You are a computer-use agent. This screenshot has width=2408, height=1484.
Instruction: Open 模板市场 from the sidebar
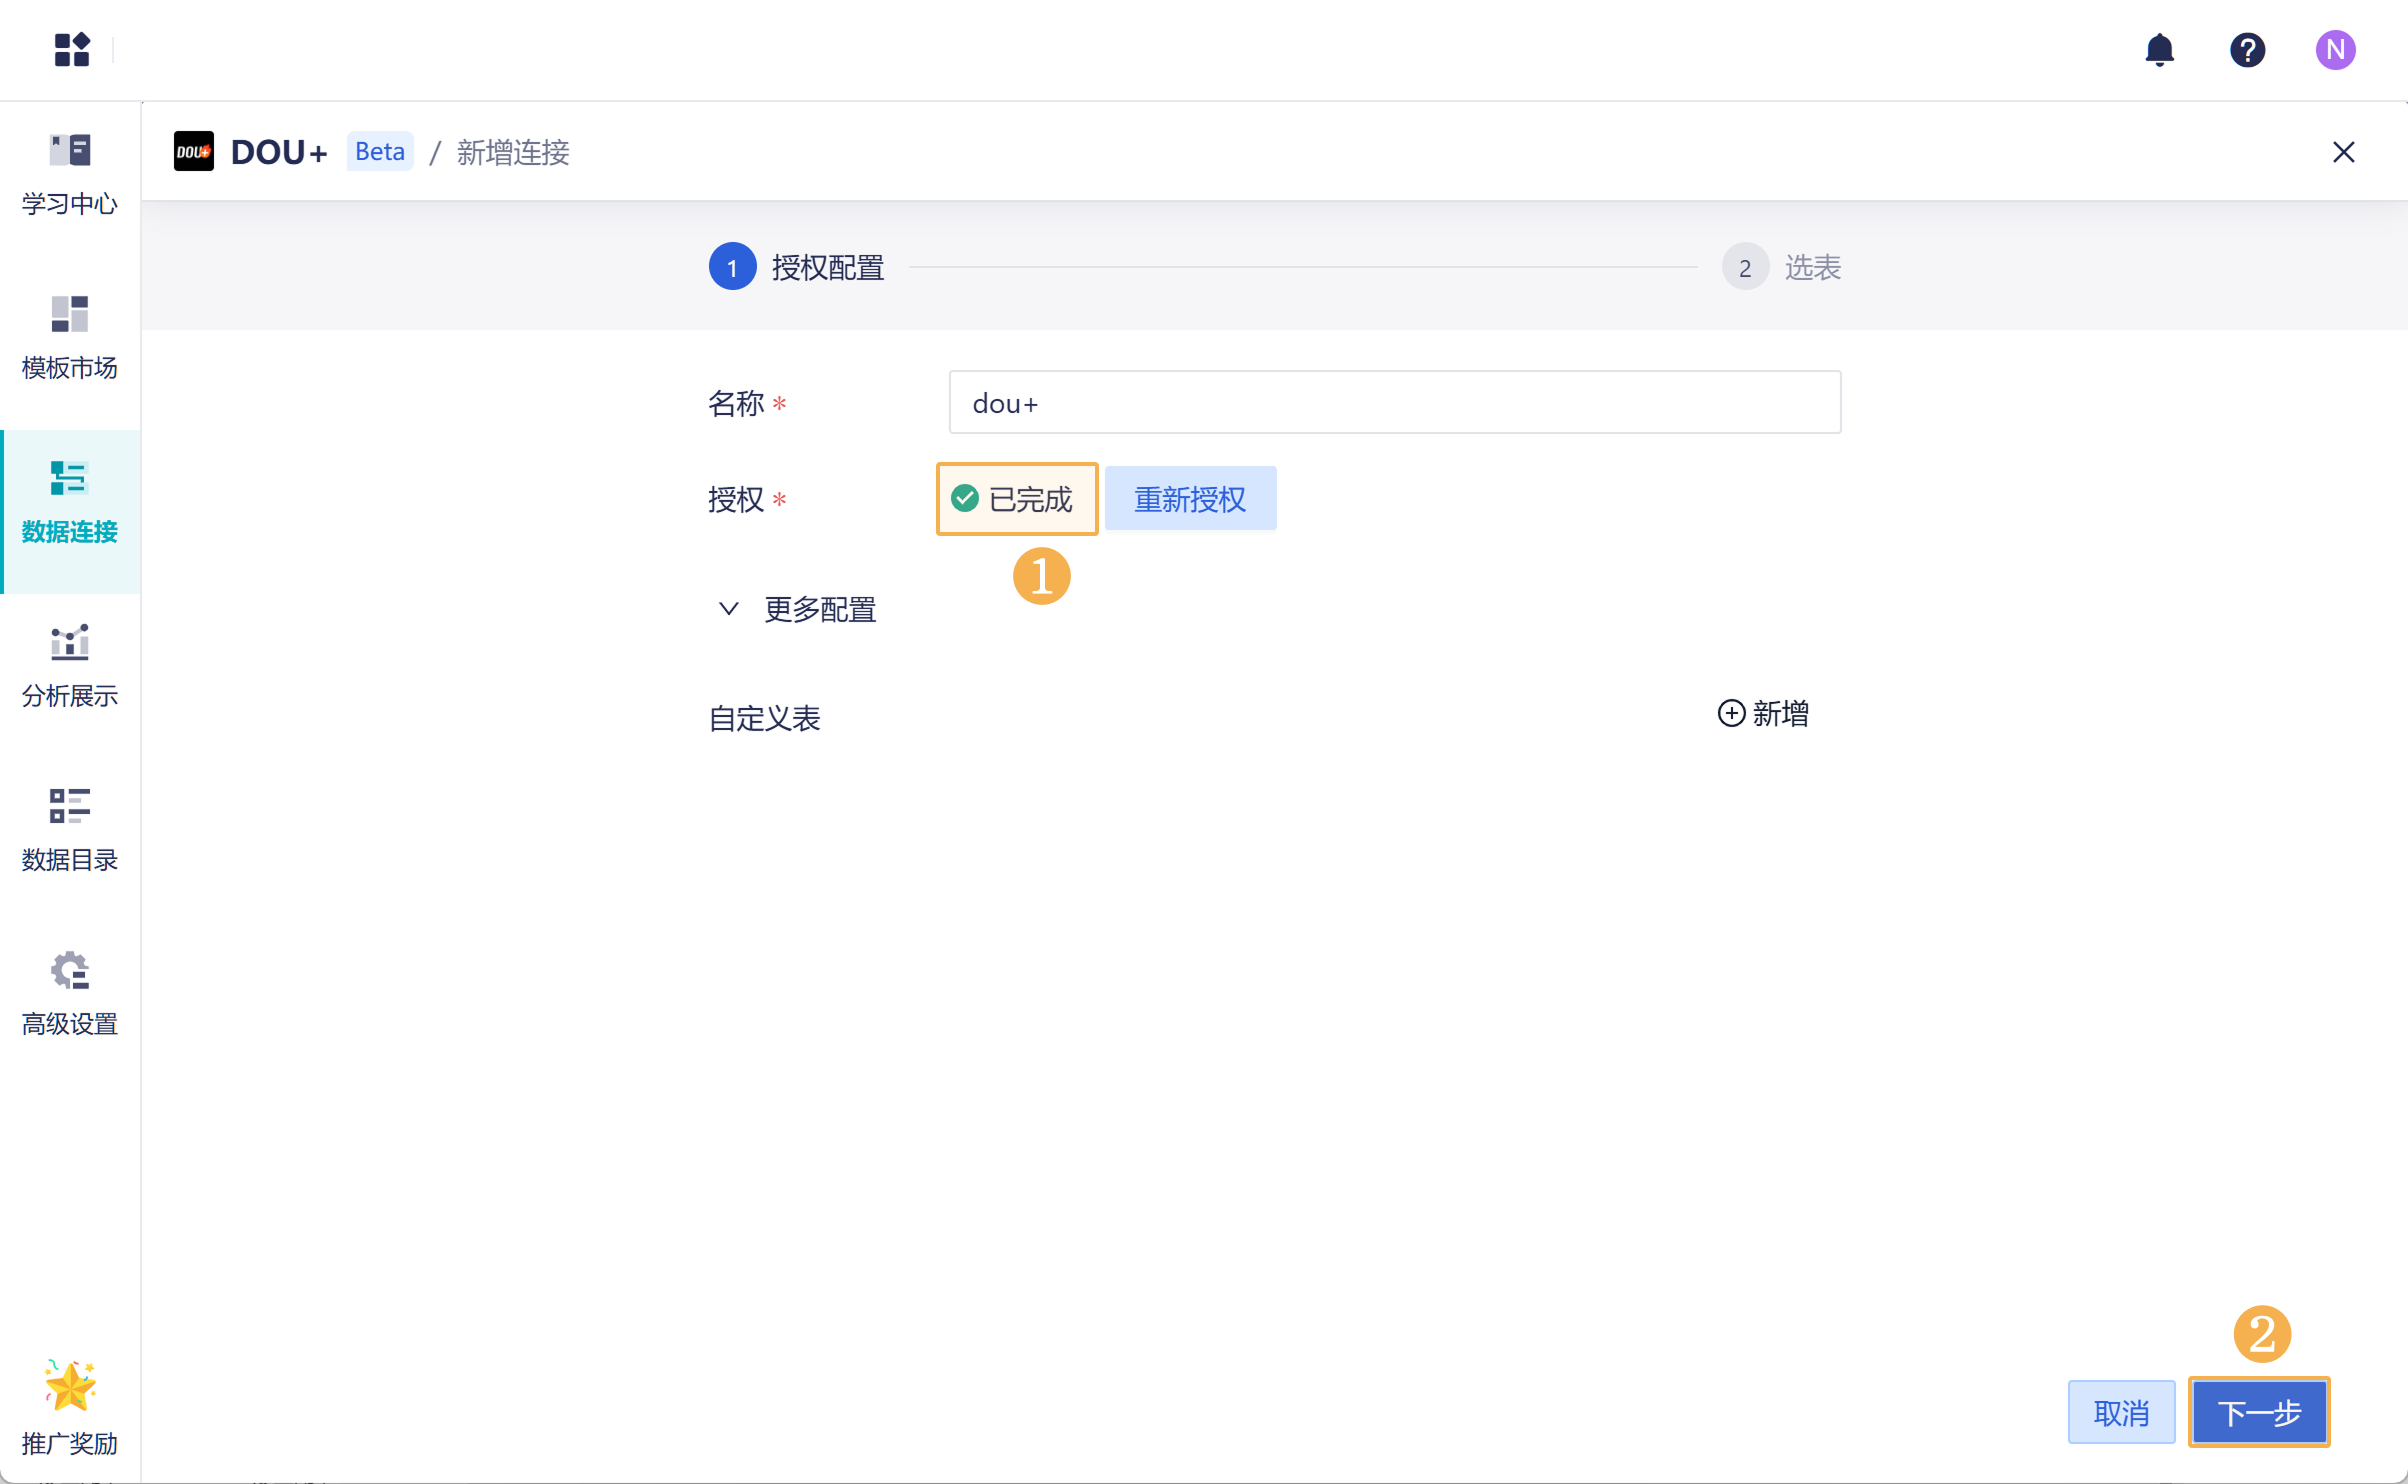(x=70, y=338)
